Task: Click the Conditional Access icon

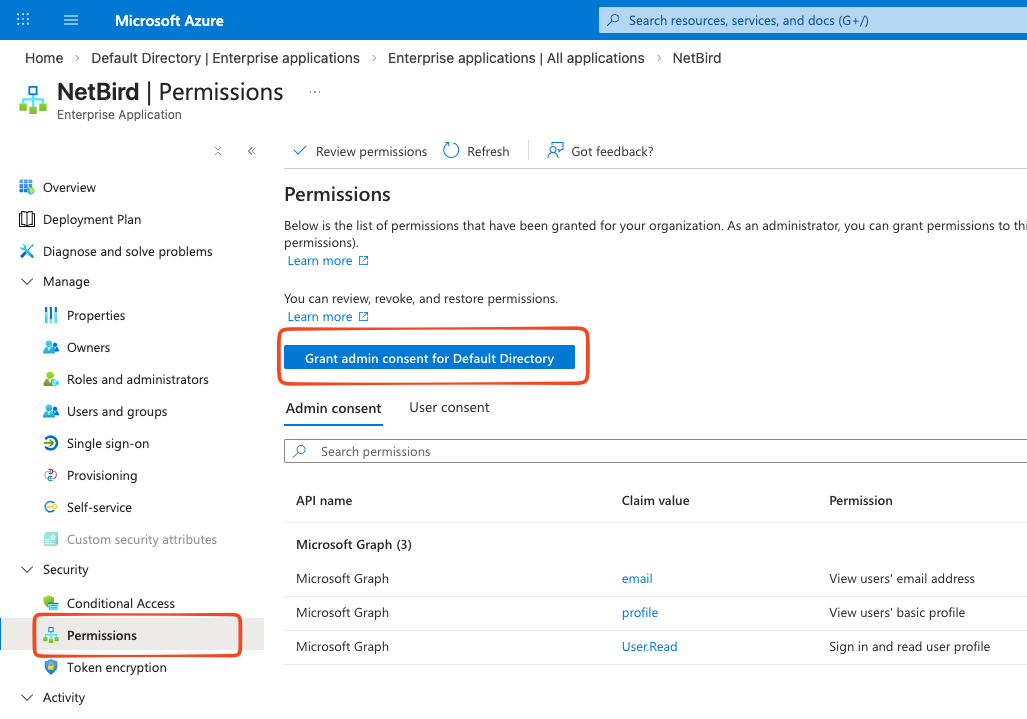Action: 51,603
